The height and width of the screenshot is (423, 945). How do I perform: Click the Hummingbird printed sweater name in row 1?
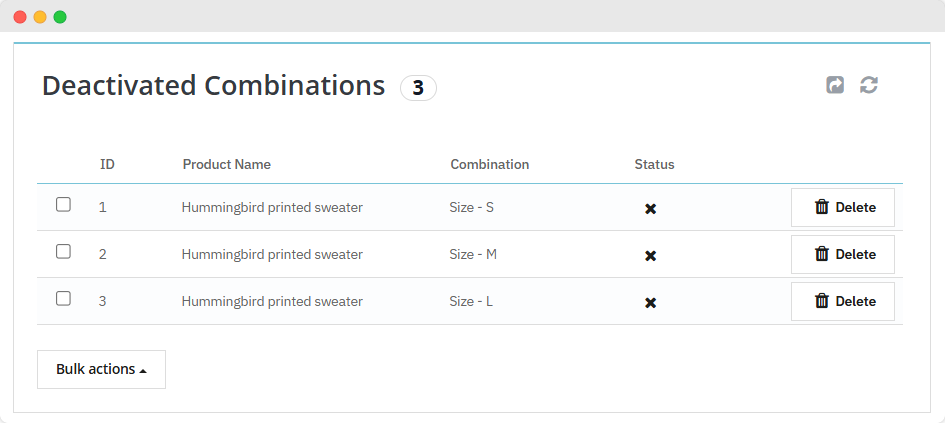click(x=272, y=208)
